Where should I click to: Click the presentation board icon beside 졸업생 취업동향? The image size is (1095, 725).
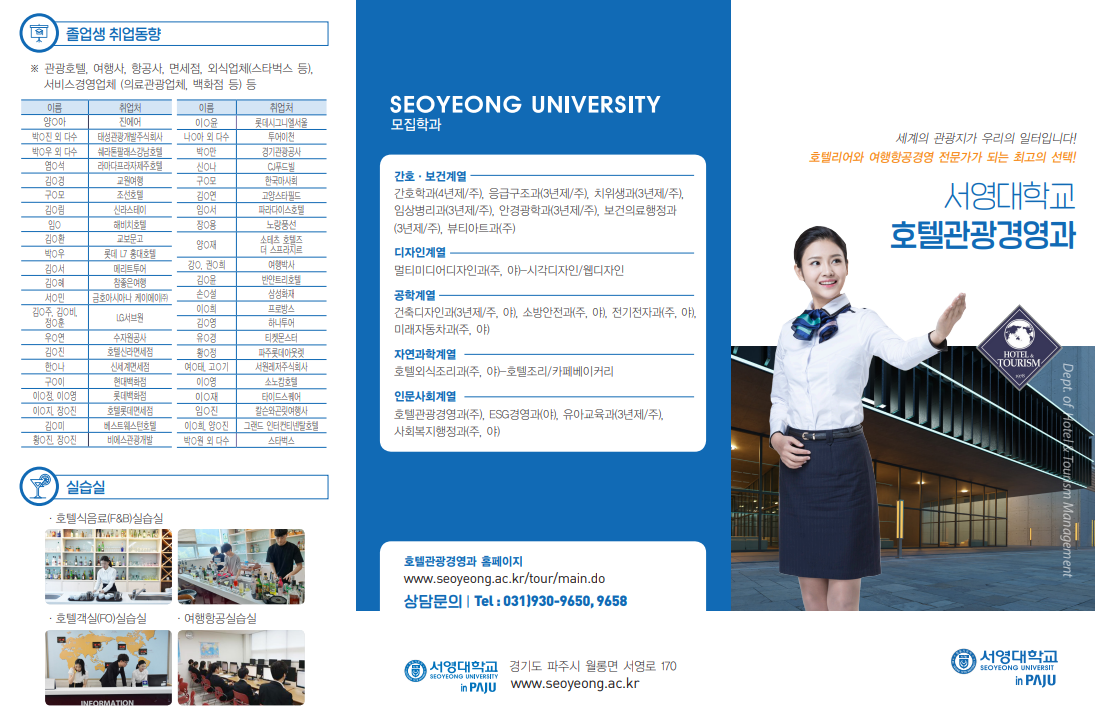click(x=40, y=34)
